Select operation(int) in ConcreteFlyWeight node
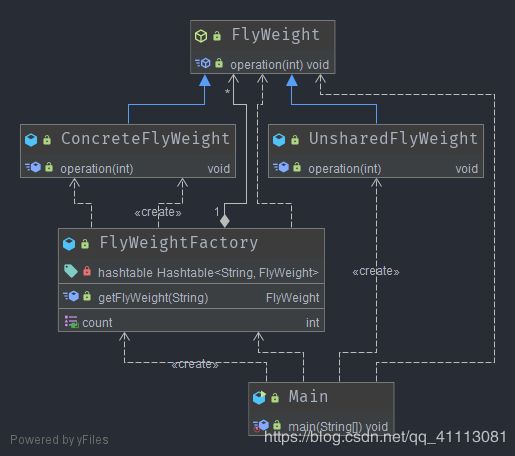This screenshot has height=456, width=515. [97, 169]
